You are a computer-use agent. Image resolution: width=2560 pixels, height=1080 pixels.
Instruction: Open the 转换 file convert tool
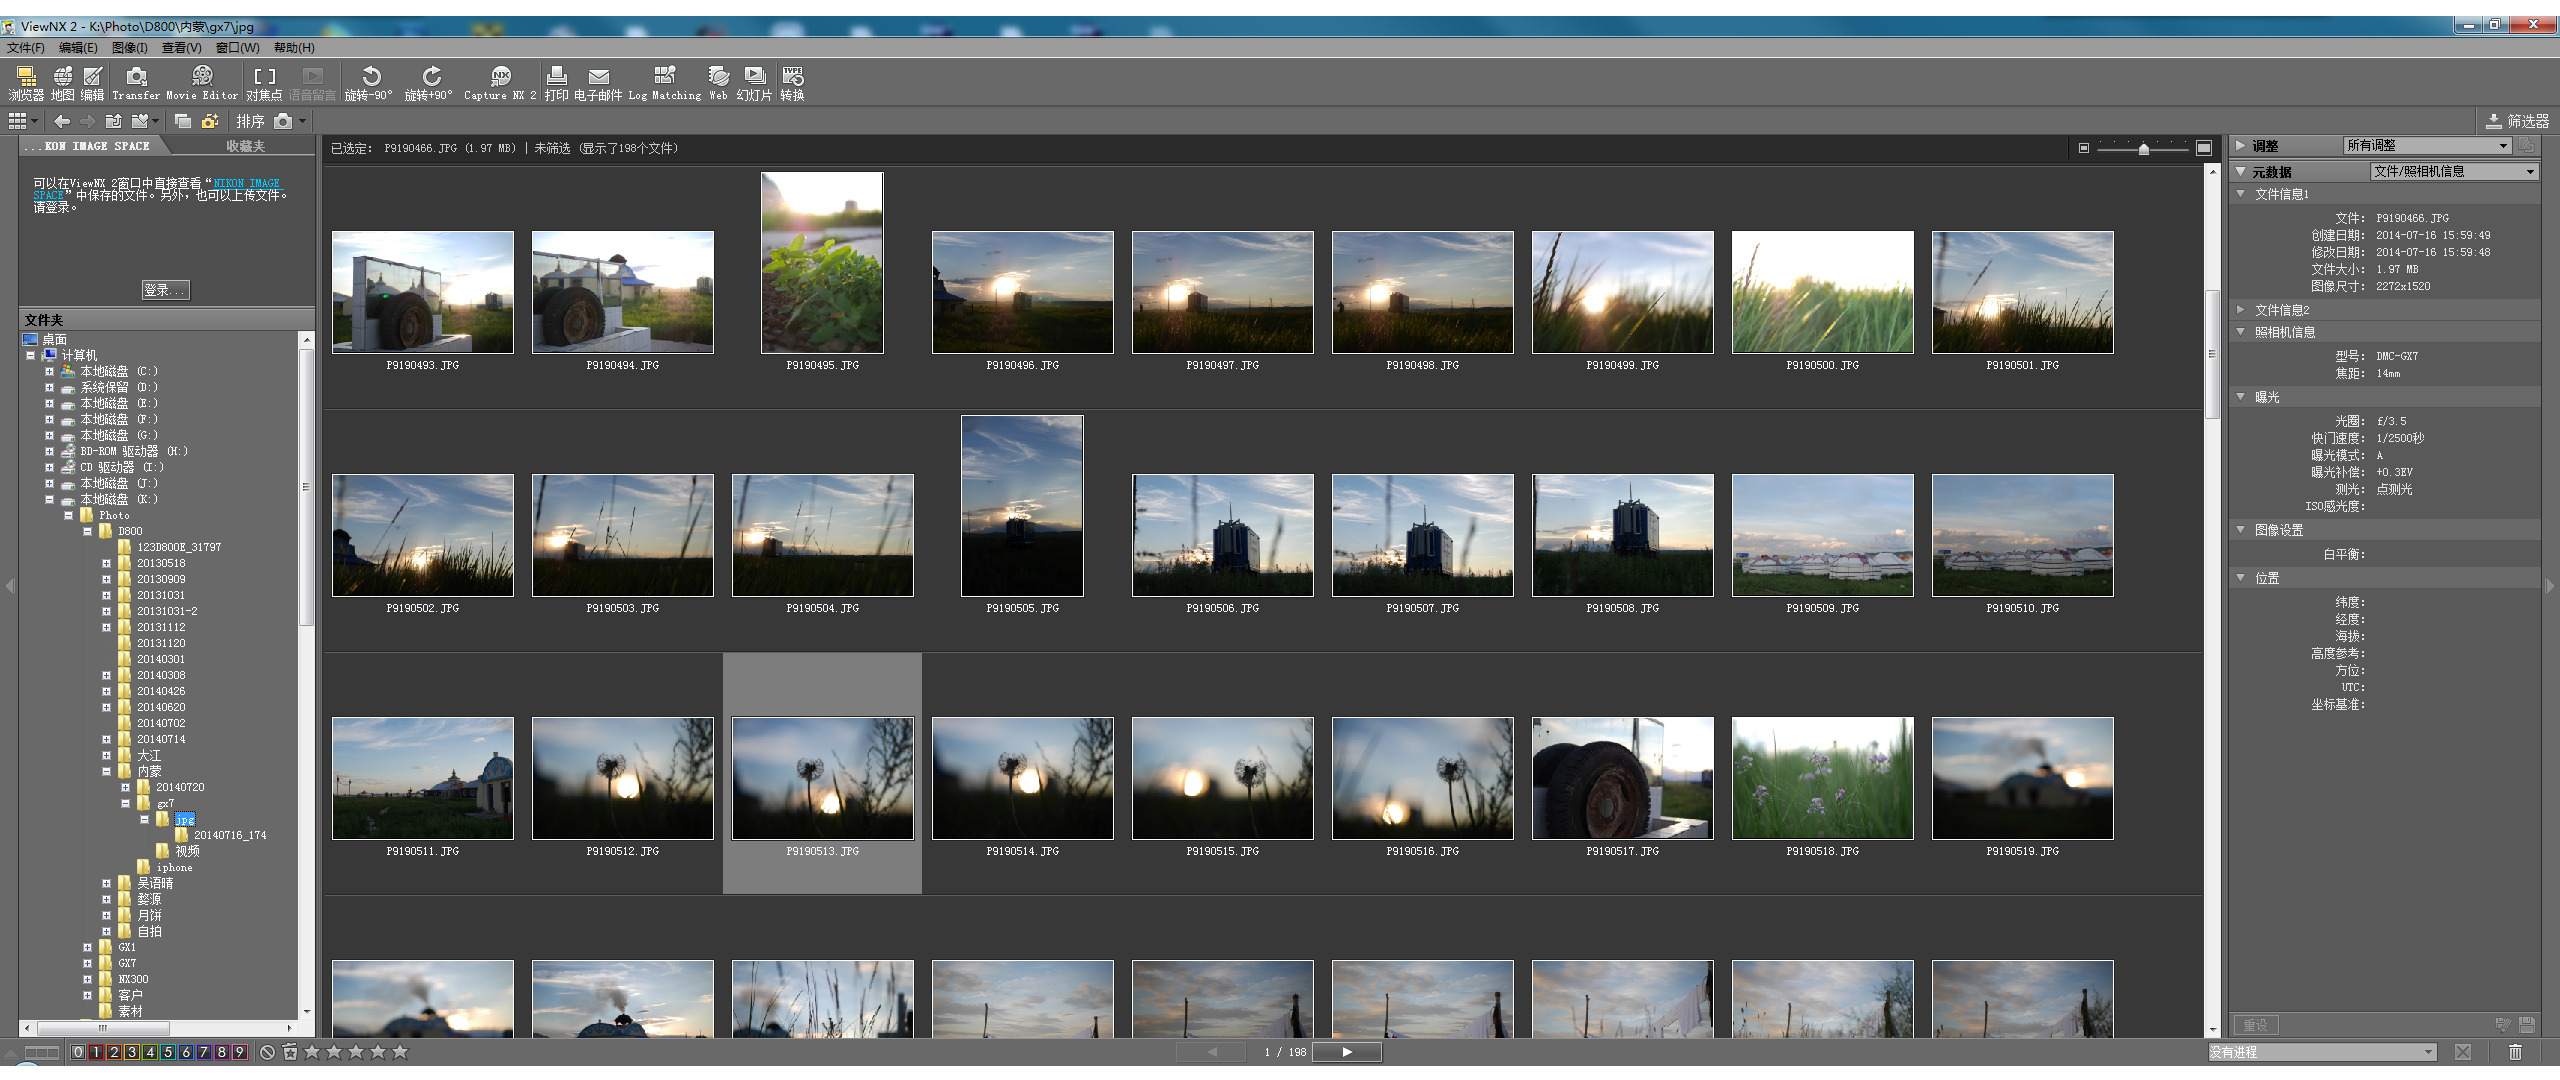pos(793,84)
